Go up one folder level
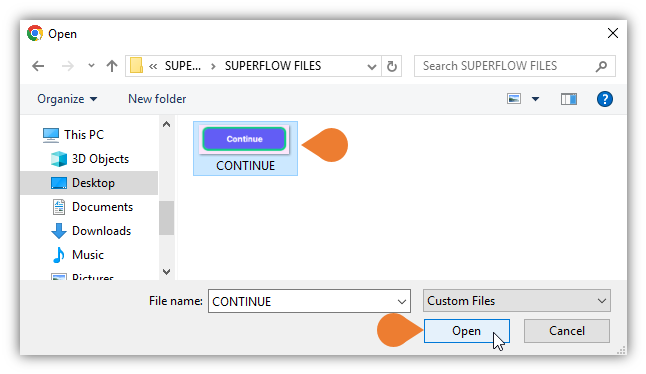This screenshot has width=646, height=374. pos(112,66)
